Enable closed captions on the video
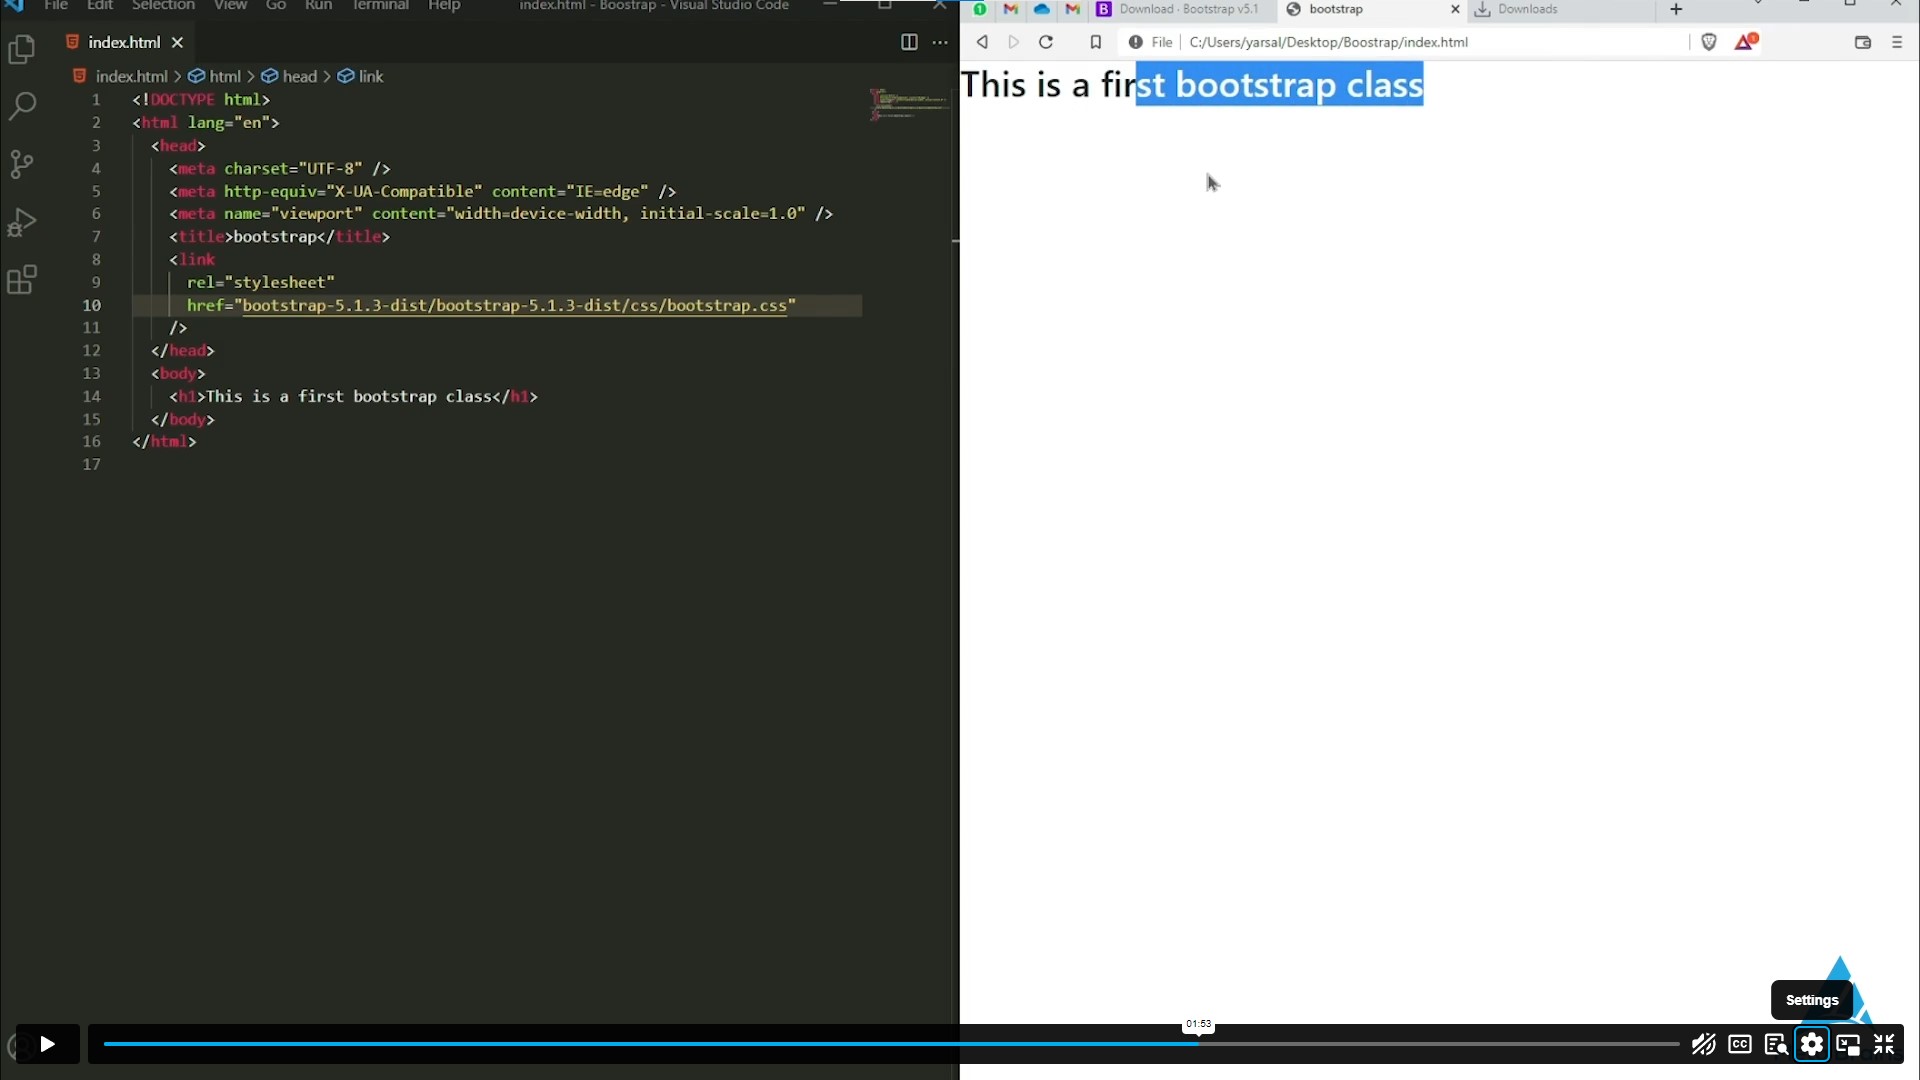Image resolution: width=1920 pixels, height=1080 pixels. tap(1739, 1045)
